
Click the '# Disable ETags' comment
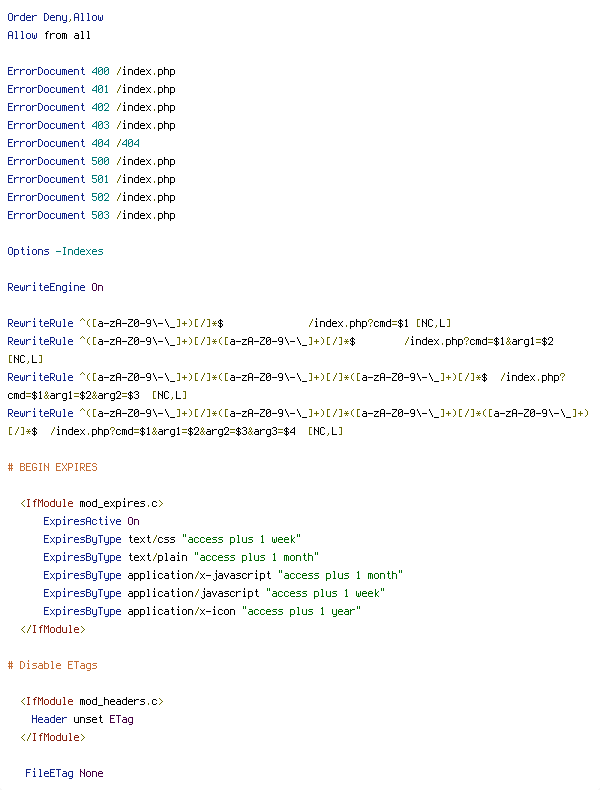point(52,666)
